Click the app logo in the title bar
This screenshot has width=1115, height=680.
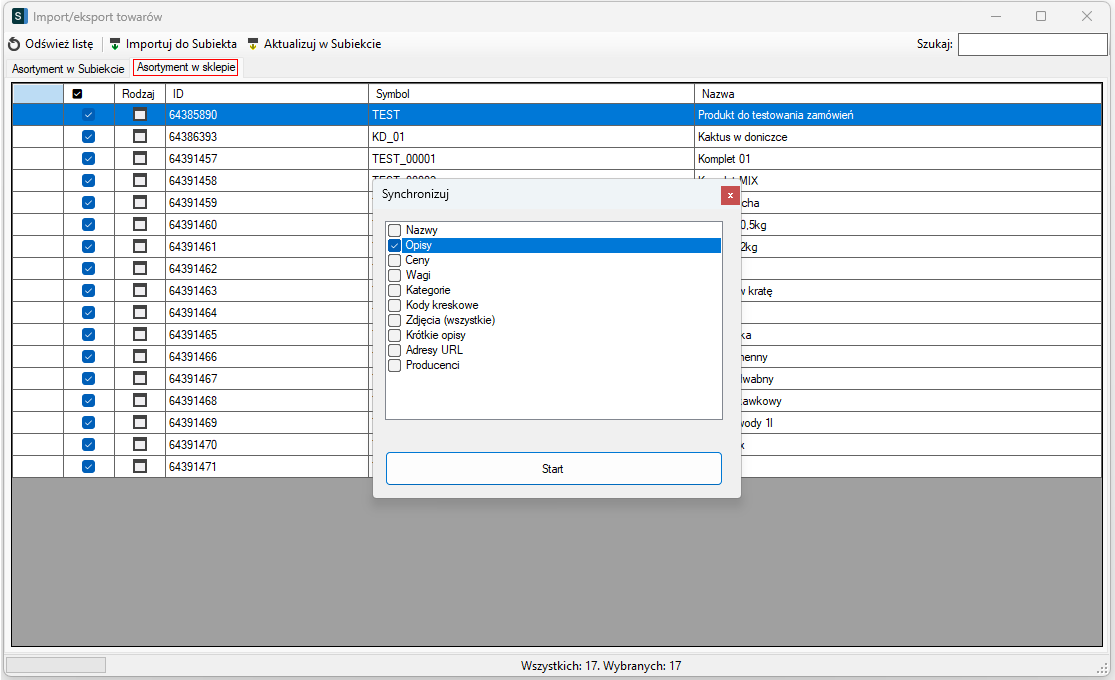pos(19,17)
